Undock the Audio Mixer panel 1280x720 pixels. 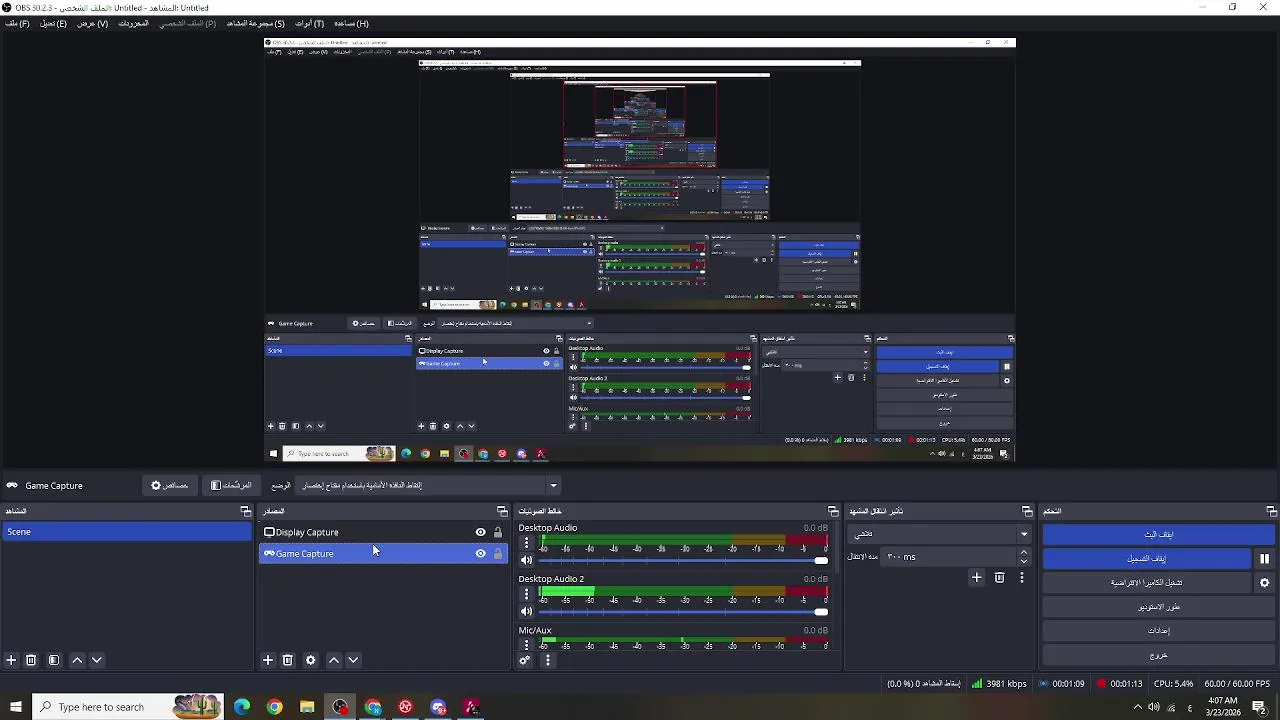(833, 511)
